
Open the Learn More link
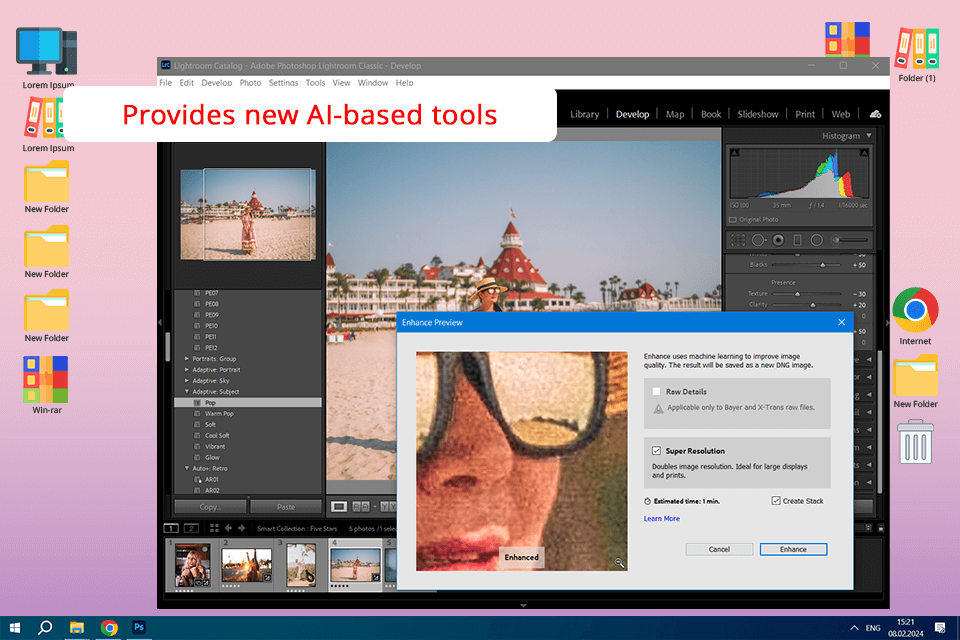pos(661,519)
